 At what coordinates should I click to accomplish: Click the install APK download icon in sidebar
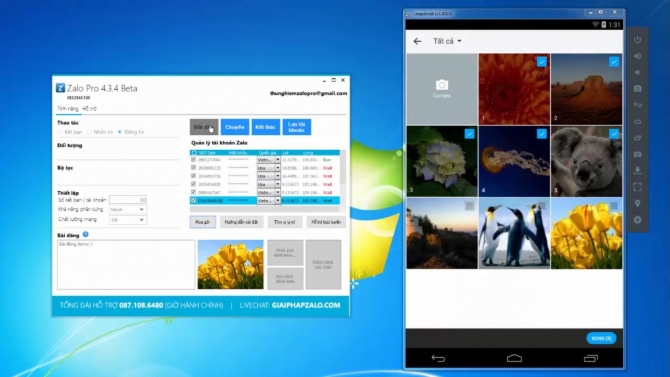638,171
